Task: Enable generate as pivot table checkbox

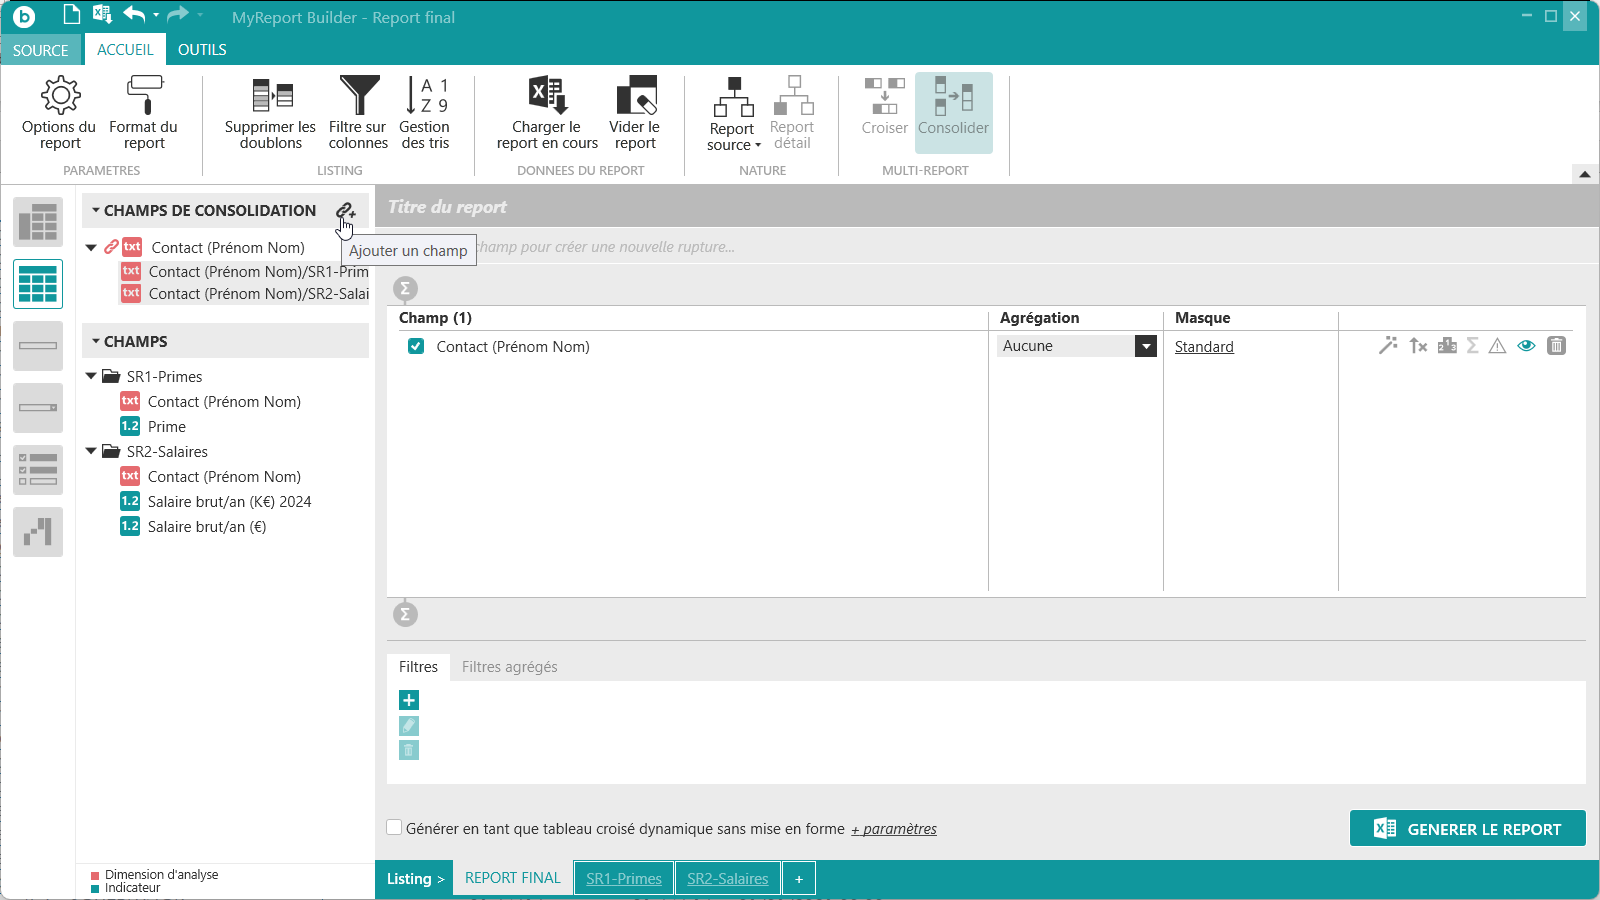Action: [x=395, y=828]
